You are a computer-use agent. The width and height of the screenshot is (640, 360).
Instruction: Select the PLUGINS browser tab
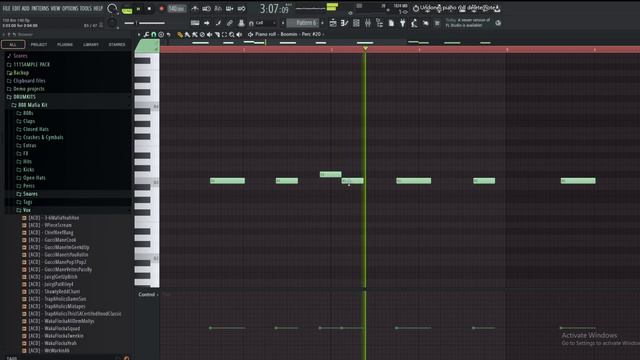tap(65, 44)
